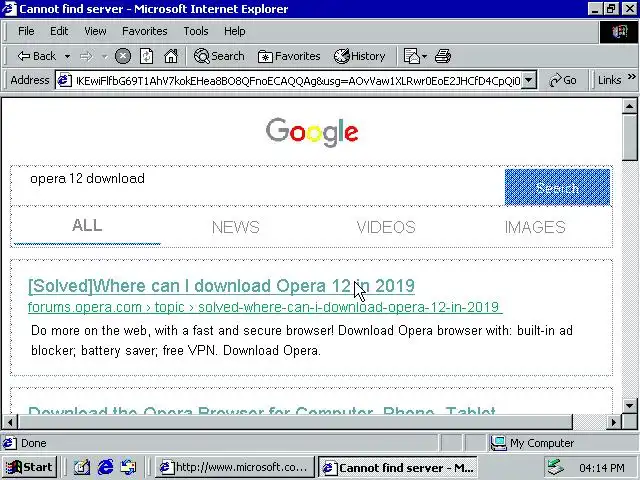Open the Tools menu
Viewport: 640px width, 480px height.
196,31
